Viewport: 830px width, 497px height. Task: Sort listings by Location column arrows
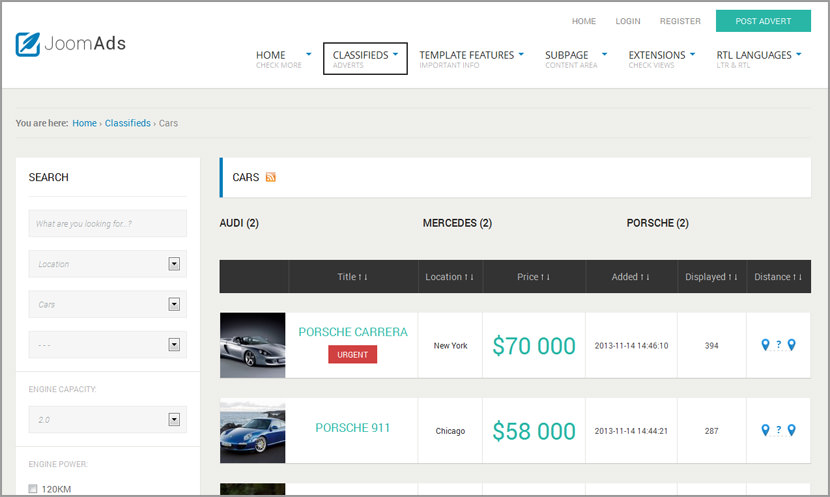click(469, 277)
